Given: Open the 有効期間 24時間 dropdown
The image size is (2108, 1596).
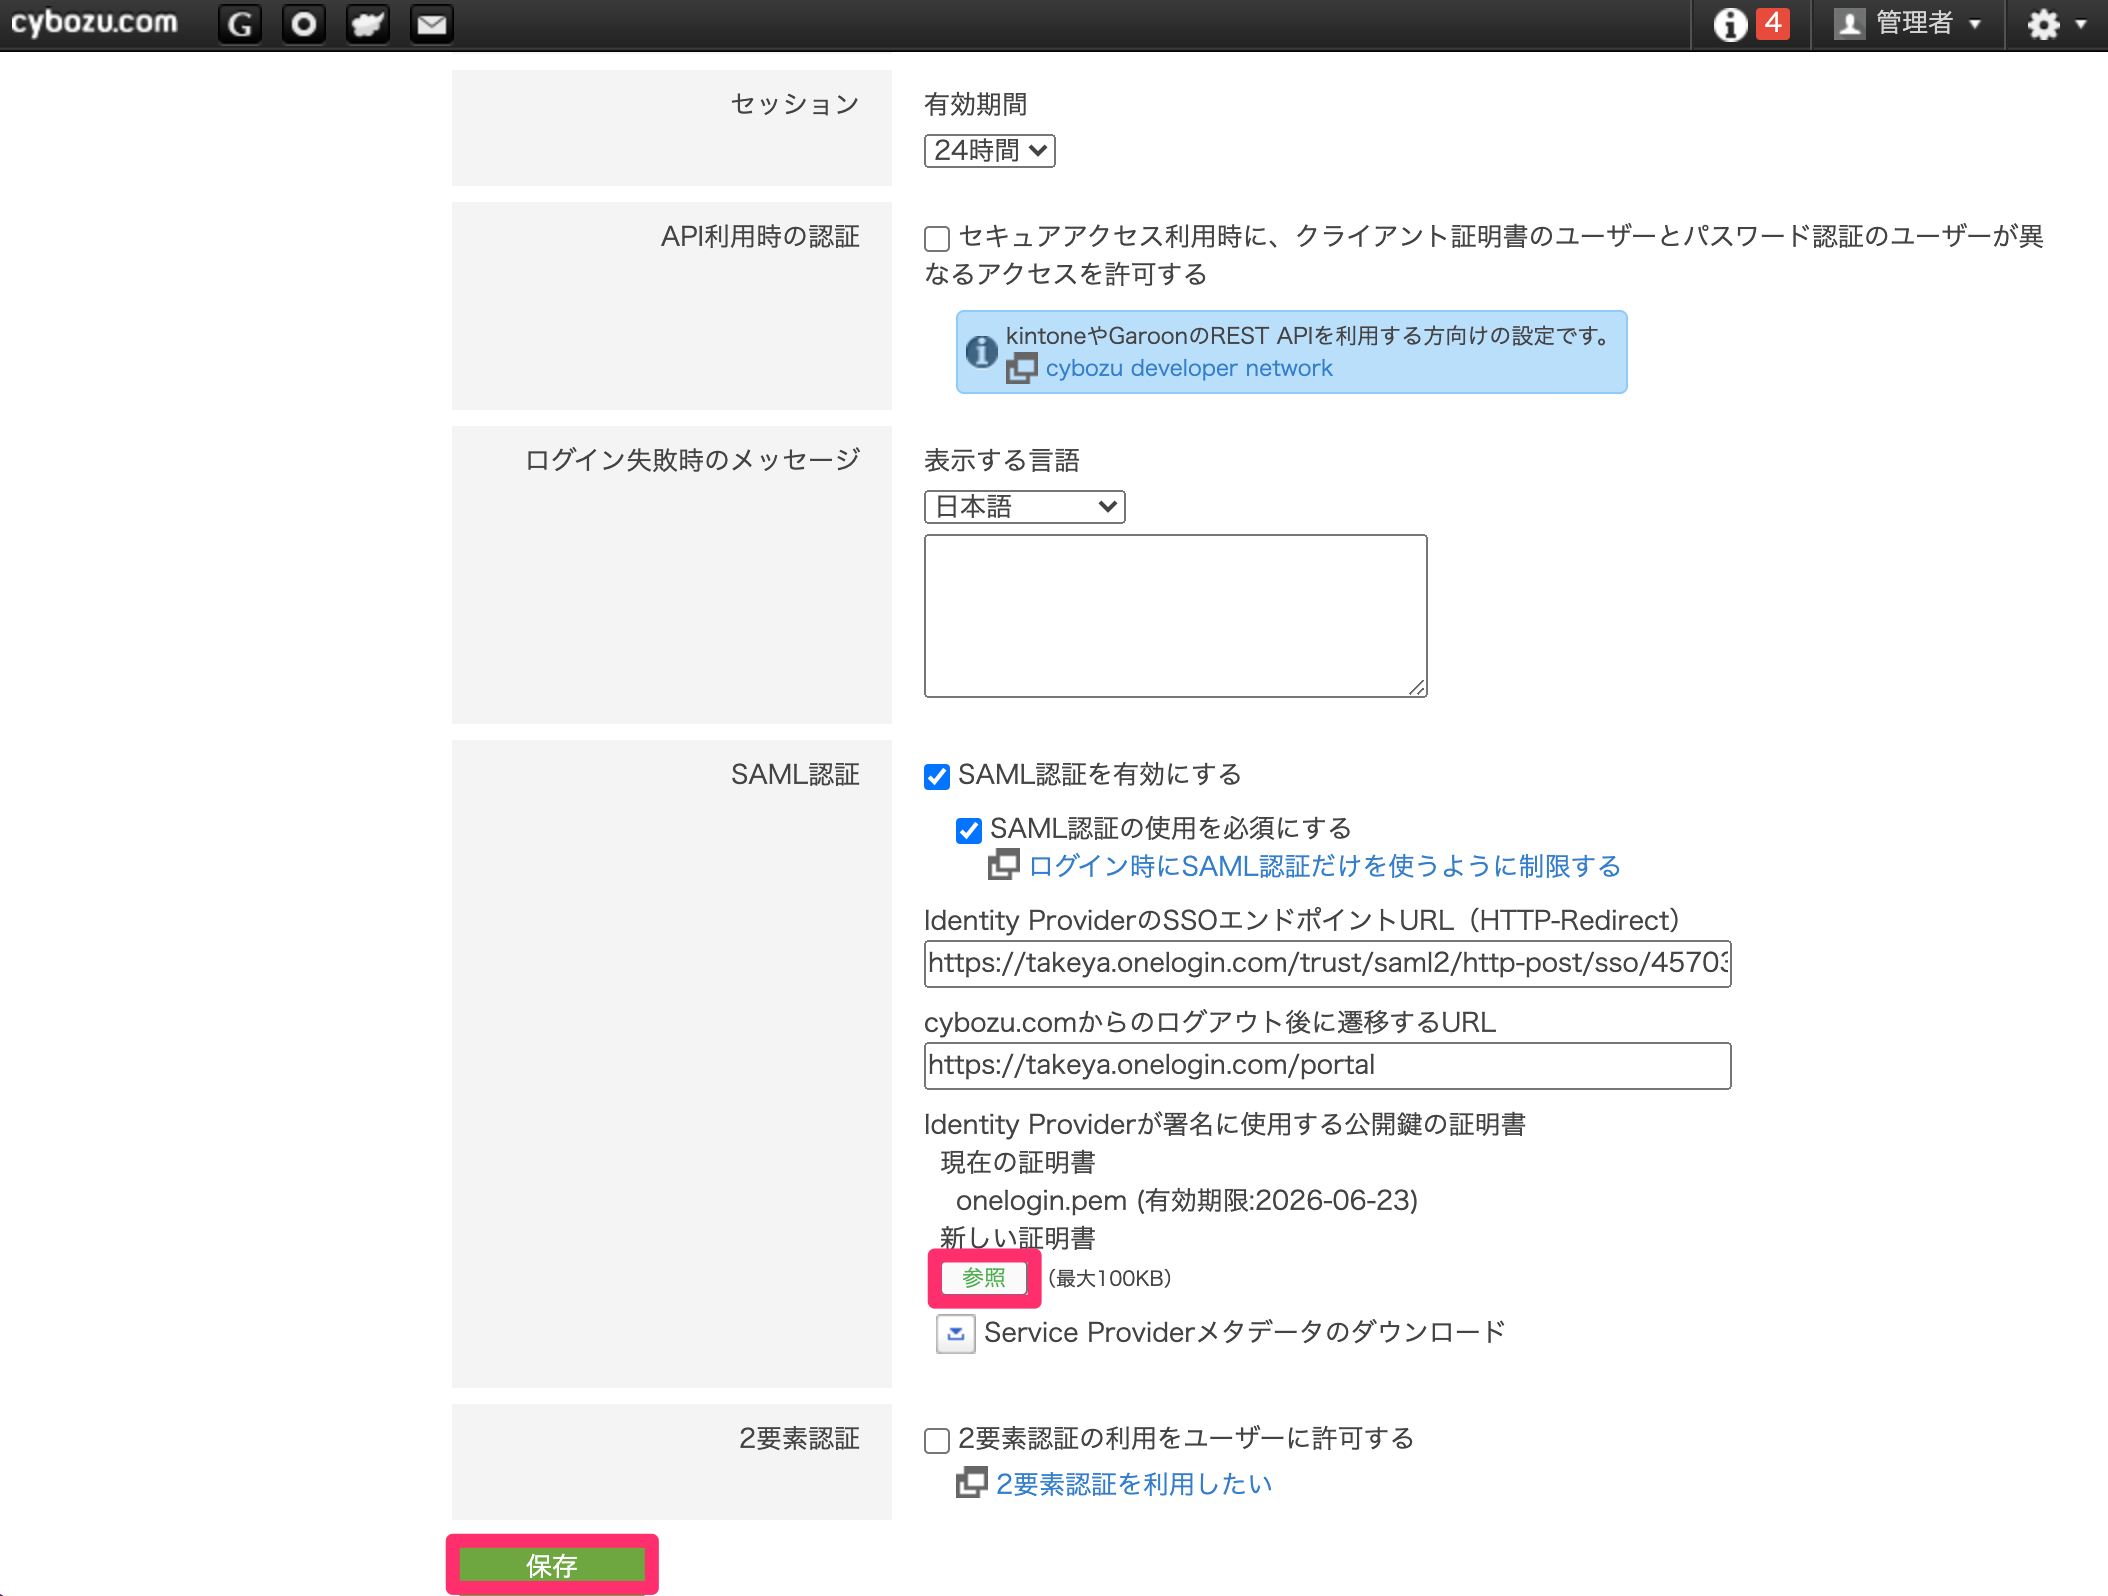Looking at the screenshot, I should coord(989,151).
